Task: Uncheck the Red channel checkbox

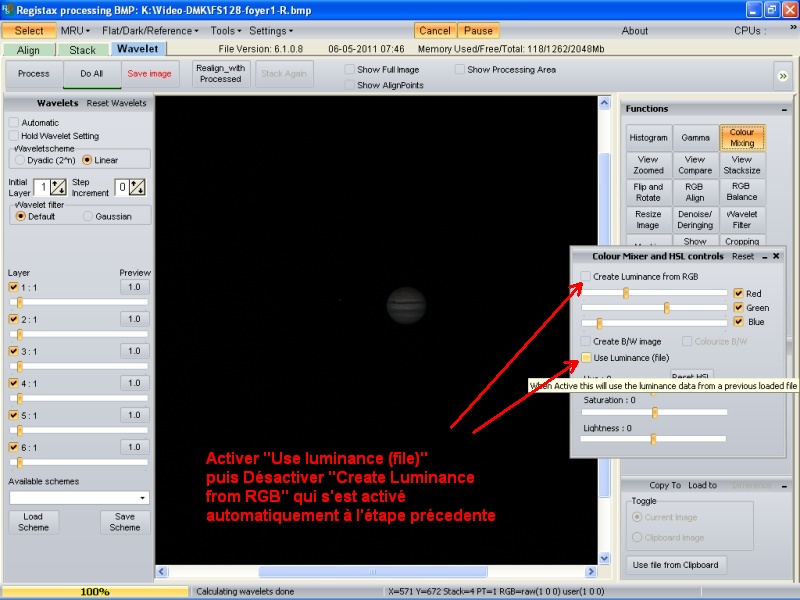Action: coord(738,293)
